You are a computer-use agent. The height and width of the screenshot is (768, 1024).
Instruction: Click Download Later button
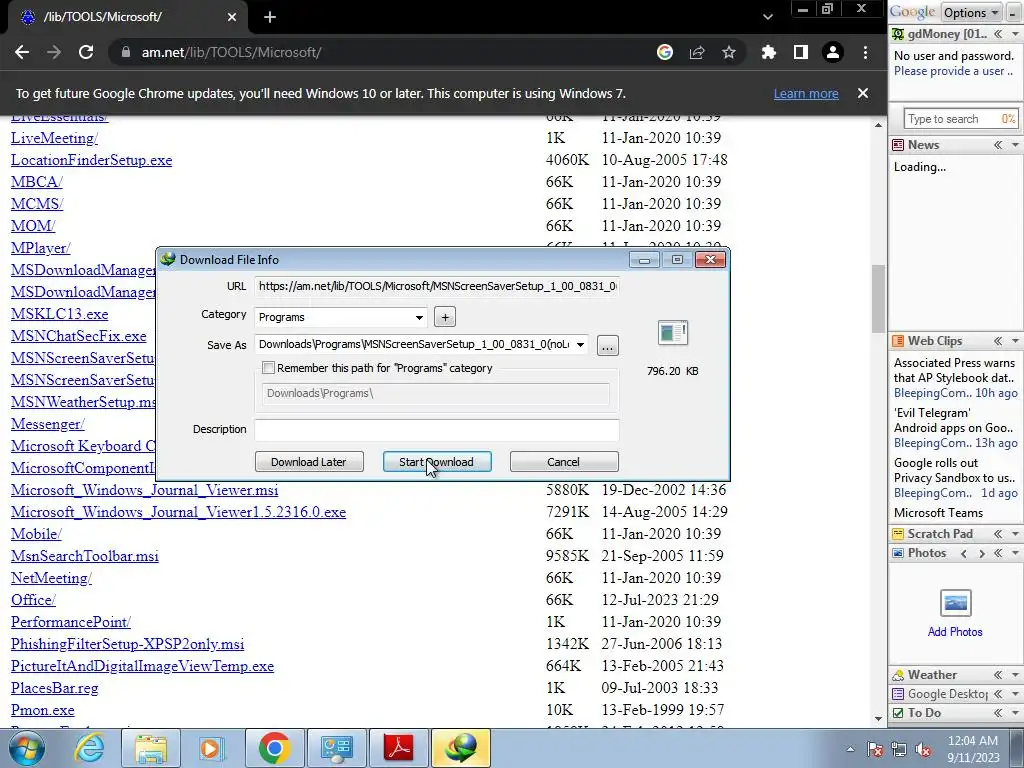click(309, 462)
